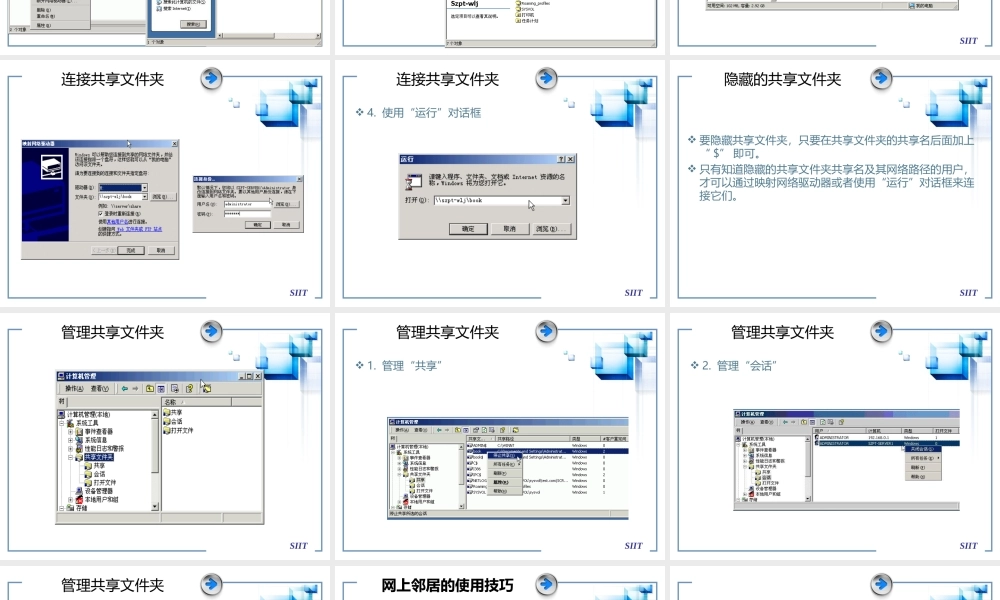The height and width of the screenshot is (600, 1000).
Task: Click the round arrow icon on 隐藏的共享文件夹 slide
Action: pyautogui.click(x=881, y=79)
